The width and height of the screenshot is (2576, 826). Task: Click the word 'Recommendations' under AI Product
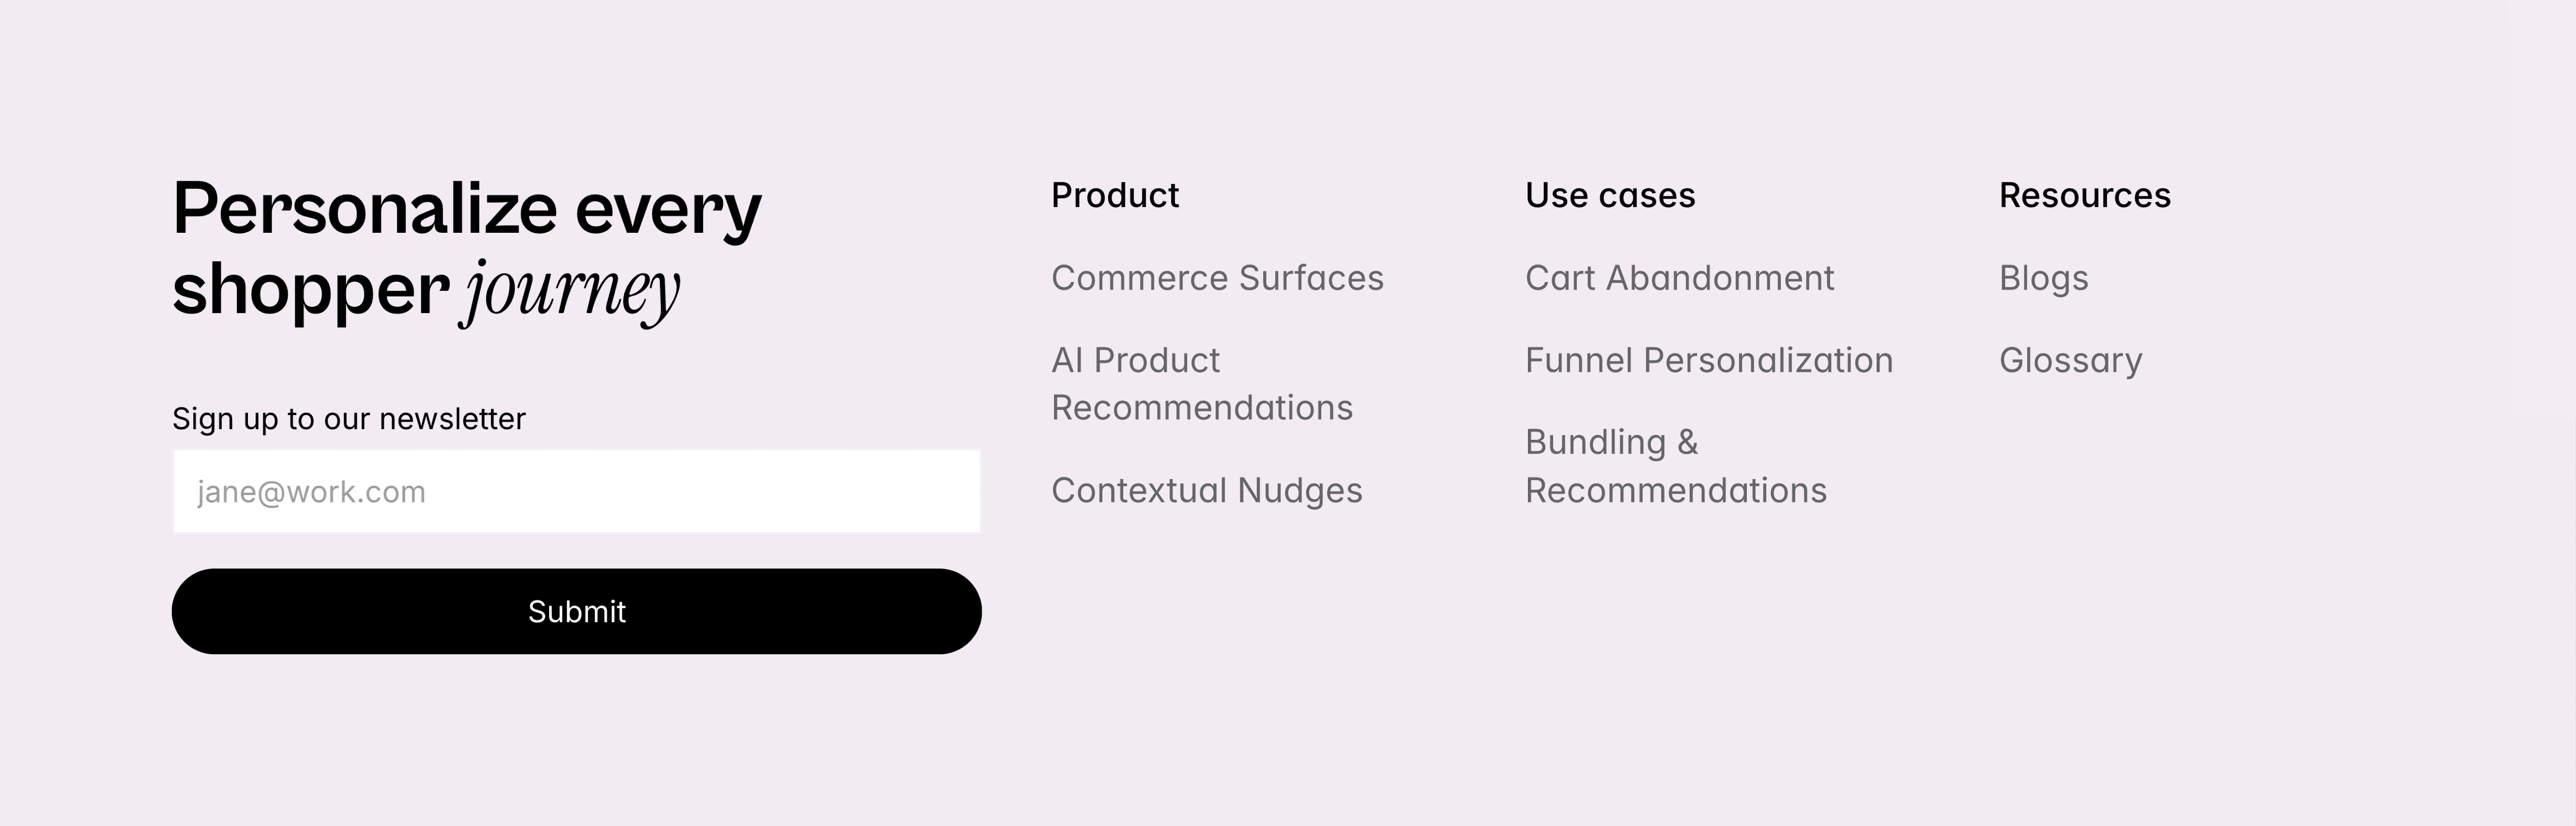1201,408
